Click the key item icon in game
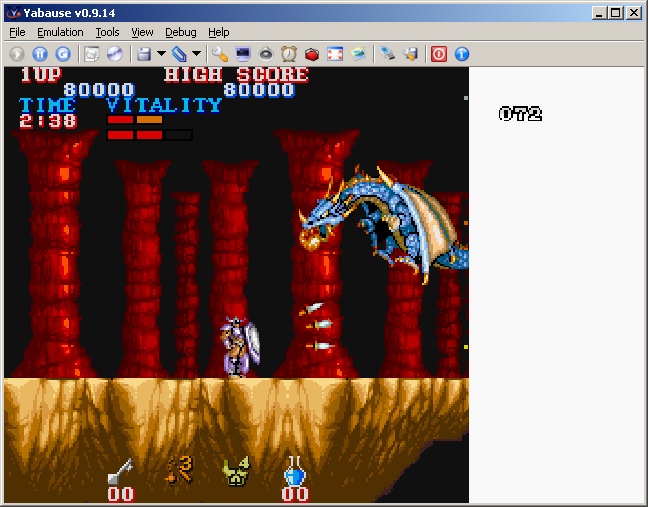This screenshot has height=507, width=648. tap(120, 471)
